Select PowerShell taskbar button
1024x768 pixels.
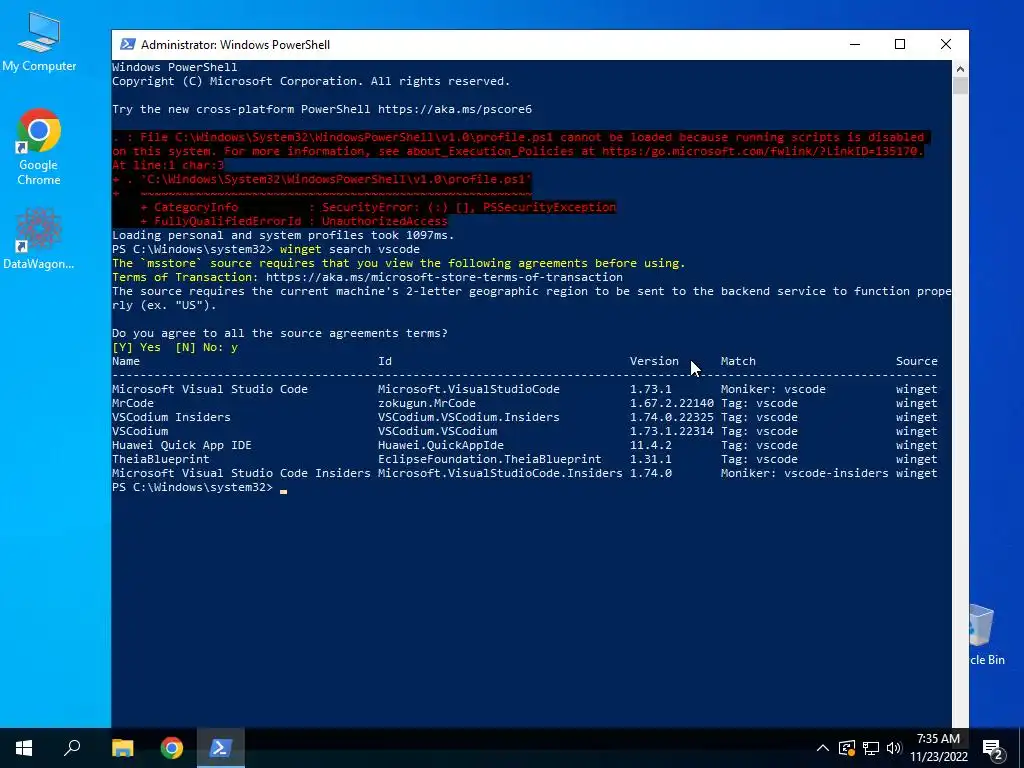(221, 748)
